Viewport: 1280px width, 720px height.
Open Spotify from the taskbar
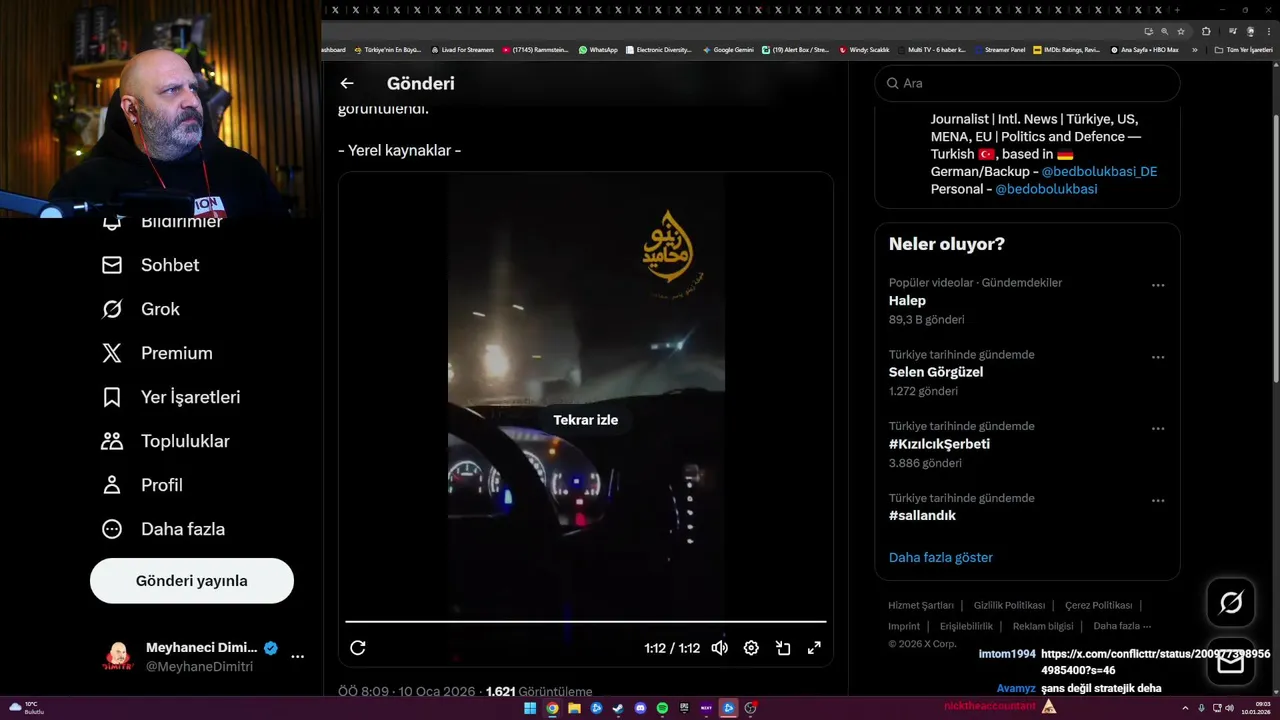[x=662, y=708]
